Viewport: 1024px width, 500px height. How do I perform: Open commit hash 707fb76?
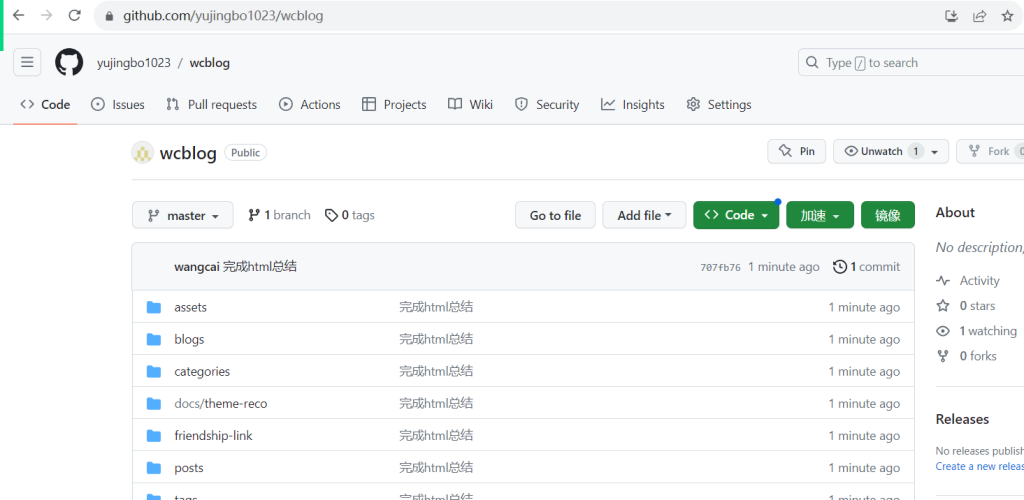(x=720, y=267)
